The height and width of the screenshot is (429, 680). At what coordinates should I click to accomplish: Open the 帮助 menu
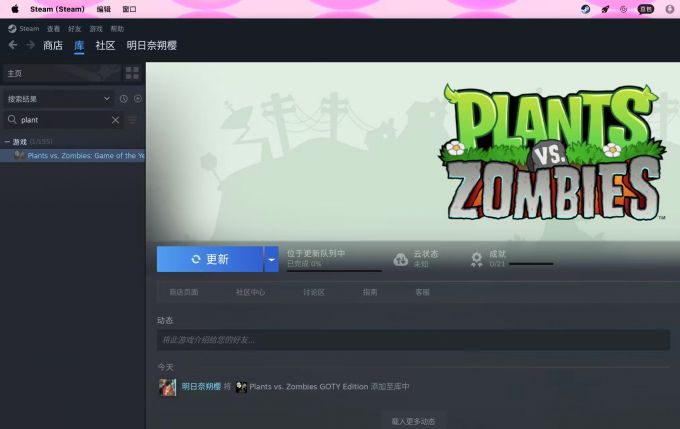pos(117,29)
